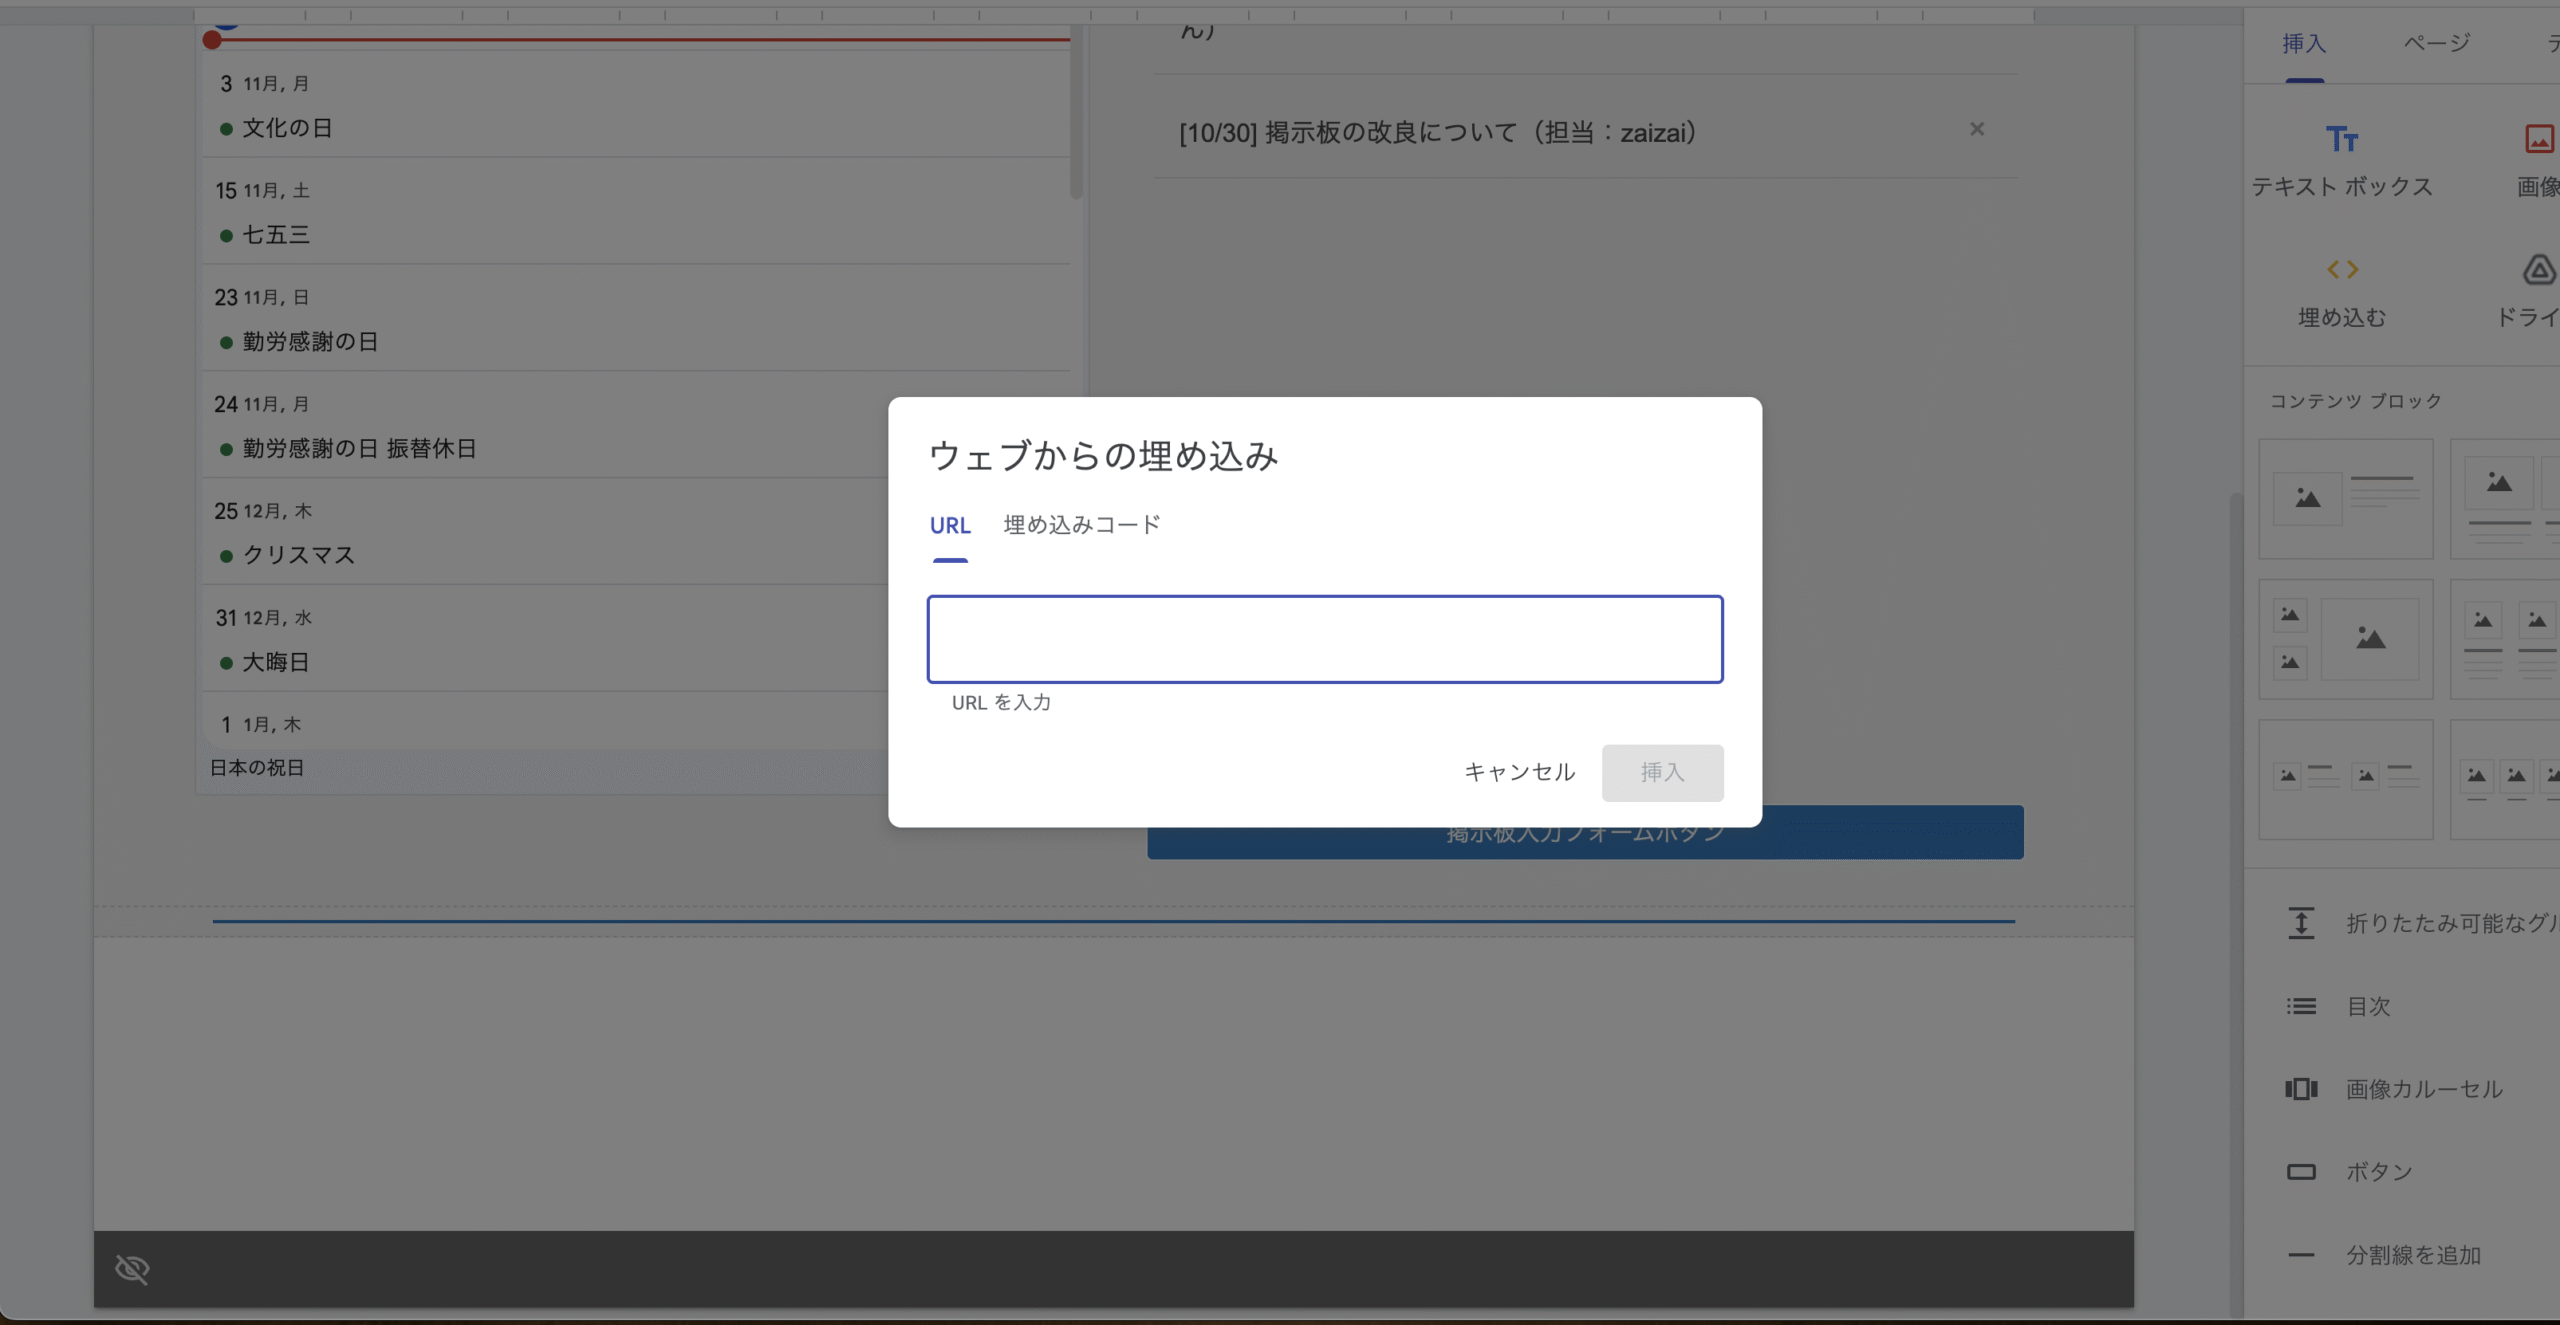The image size is (2560, 1325).
Task: Click the 挿入 button in the dialog
Action: click(x=1662, y=772)
